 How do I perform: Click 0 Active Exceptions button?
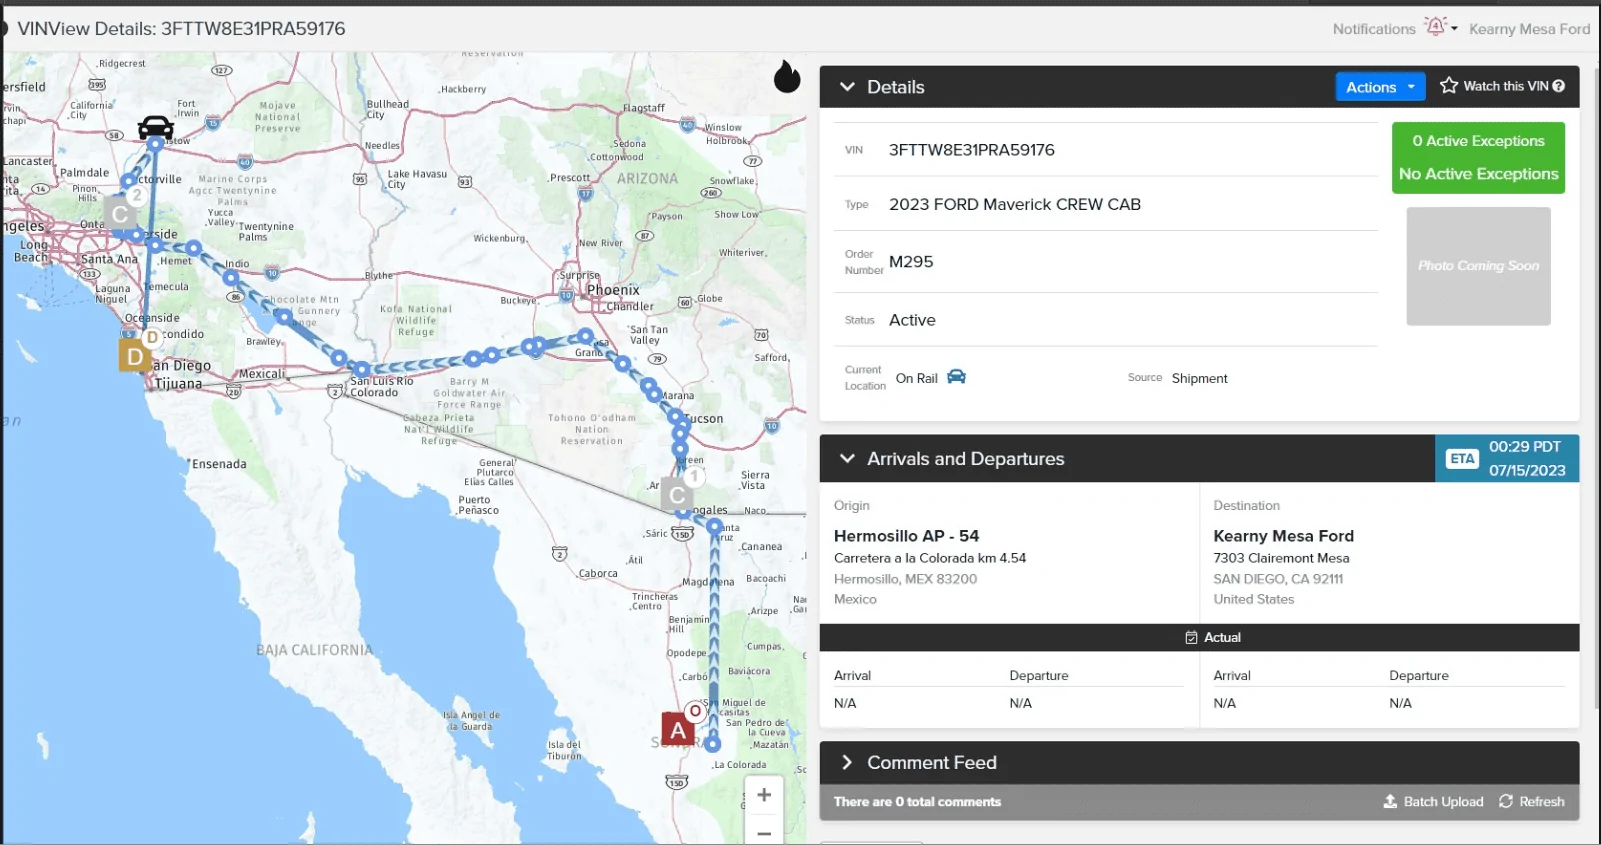(1478, 157)
